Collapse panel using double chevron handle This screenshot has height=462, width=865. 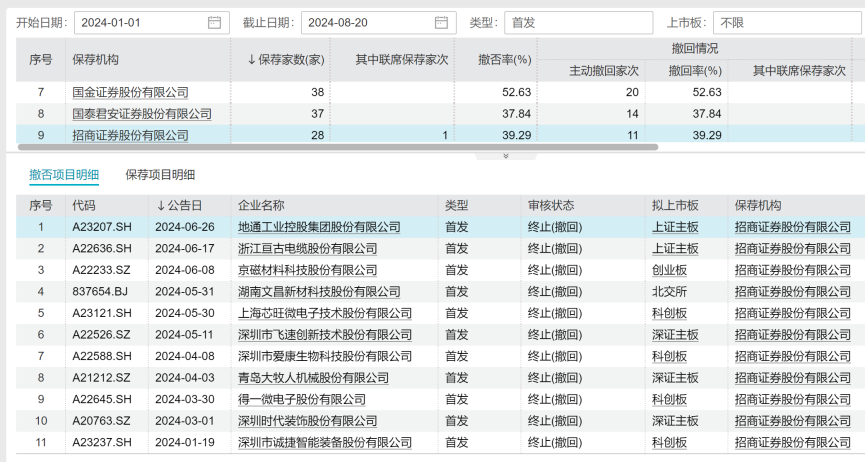coord(506,156)
